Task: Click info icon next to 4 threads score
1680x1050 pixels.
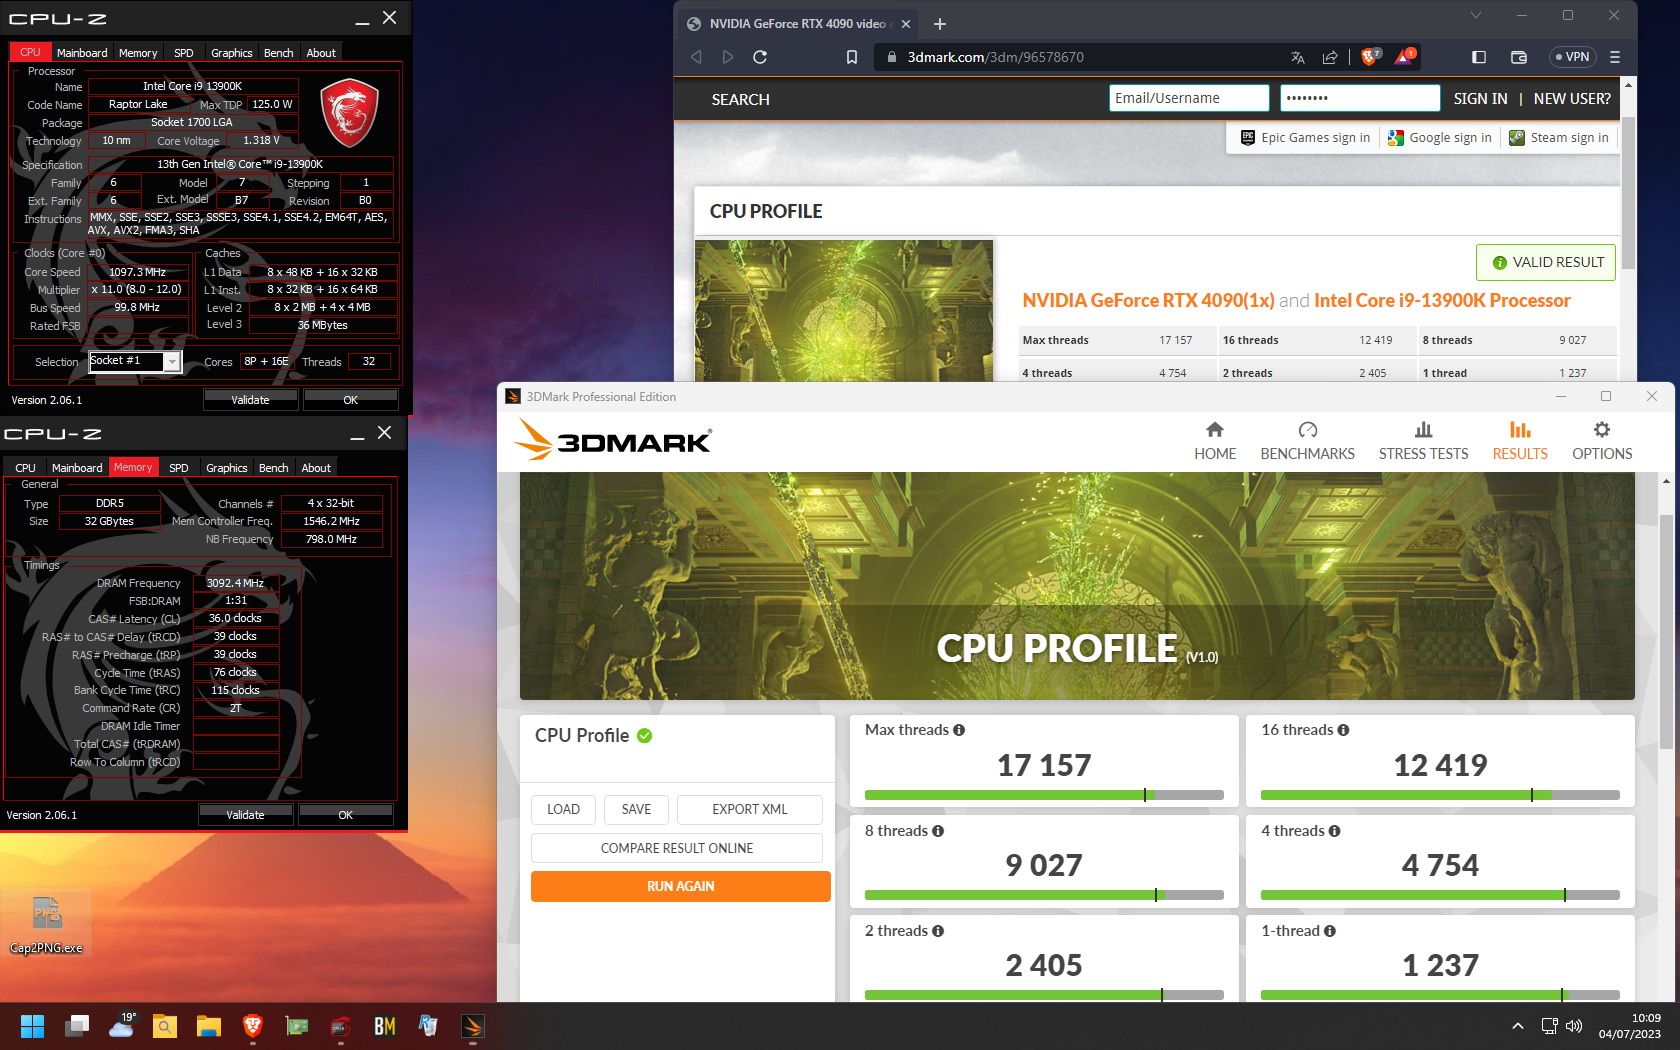Action: coord(1334,831)
